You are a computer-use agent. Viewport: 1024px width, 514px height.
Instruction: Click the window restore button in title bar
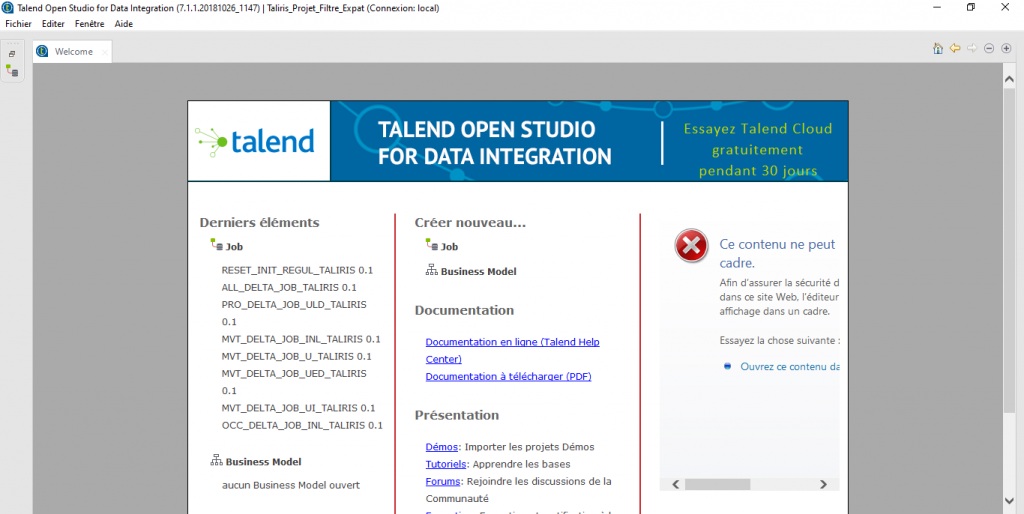[971, 7]
